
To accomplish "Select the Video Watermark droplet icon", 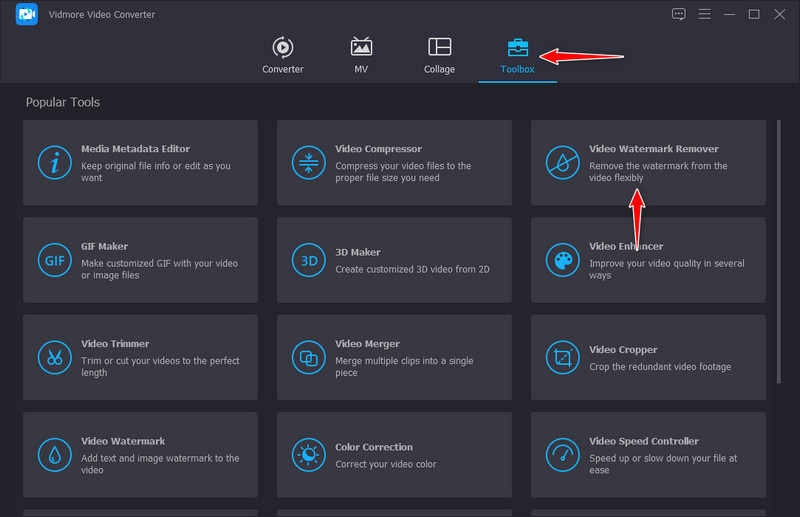I will coord(54,454).
